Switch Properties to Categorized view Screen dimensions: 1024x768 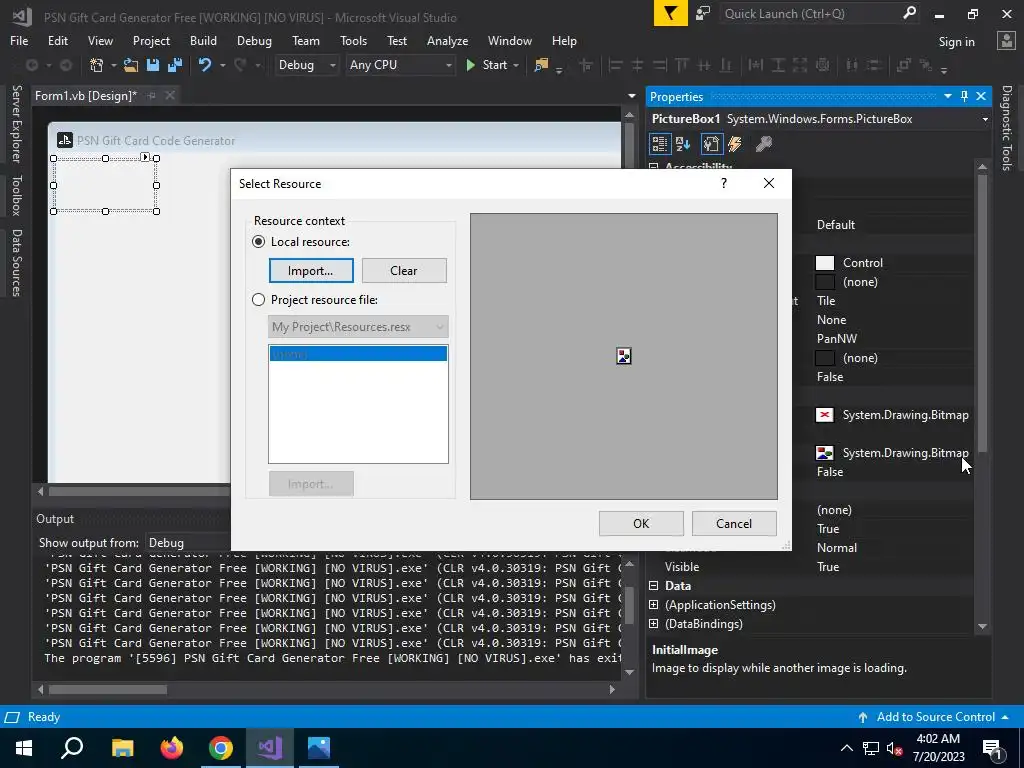(x=660, y=144)
